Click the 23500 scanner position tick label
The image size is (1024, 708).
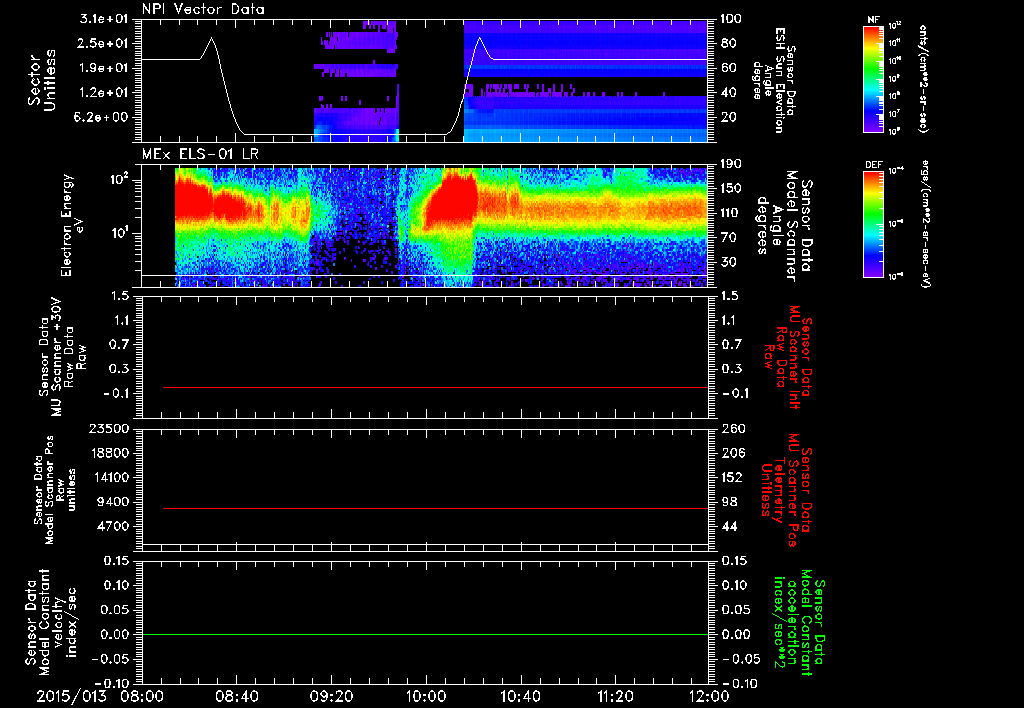[x=108, y=429]
